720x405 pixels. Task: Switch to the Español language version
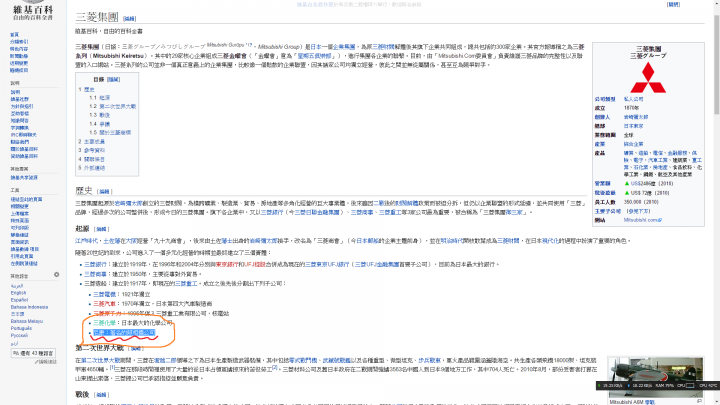tap(19, 300)
